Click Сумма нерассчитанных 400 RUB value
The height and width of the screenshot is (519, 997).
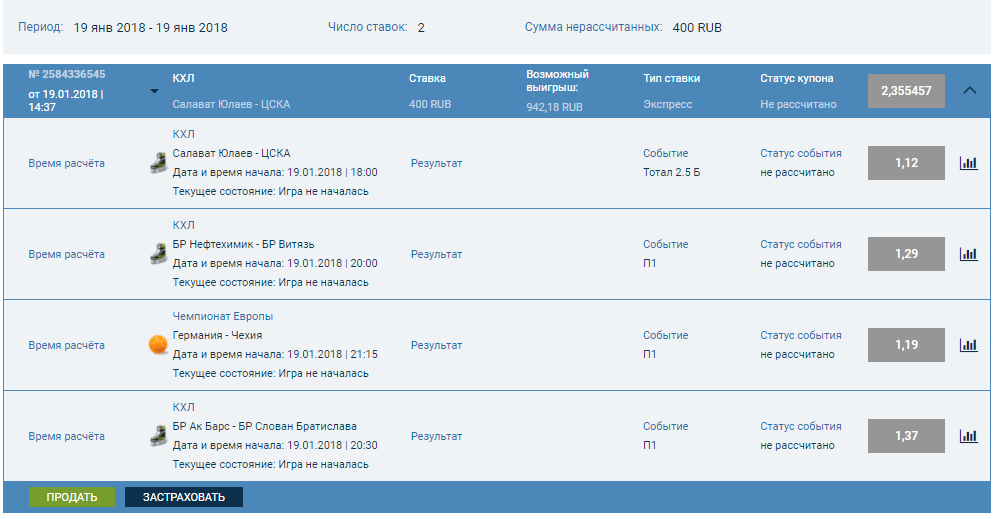[697, 27]
